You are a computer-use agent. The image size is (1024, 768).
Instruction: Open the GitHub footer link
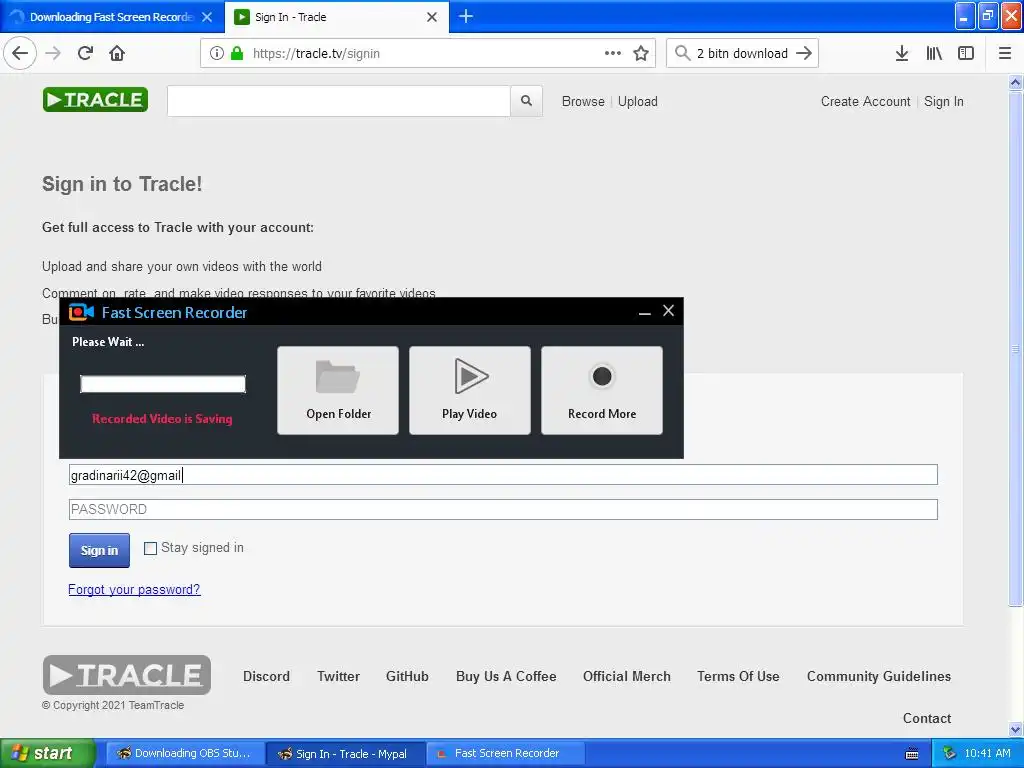pos(407,676)
